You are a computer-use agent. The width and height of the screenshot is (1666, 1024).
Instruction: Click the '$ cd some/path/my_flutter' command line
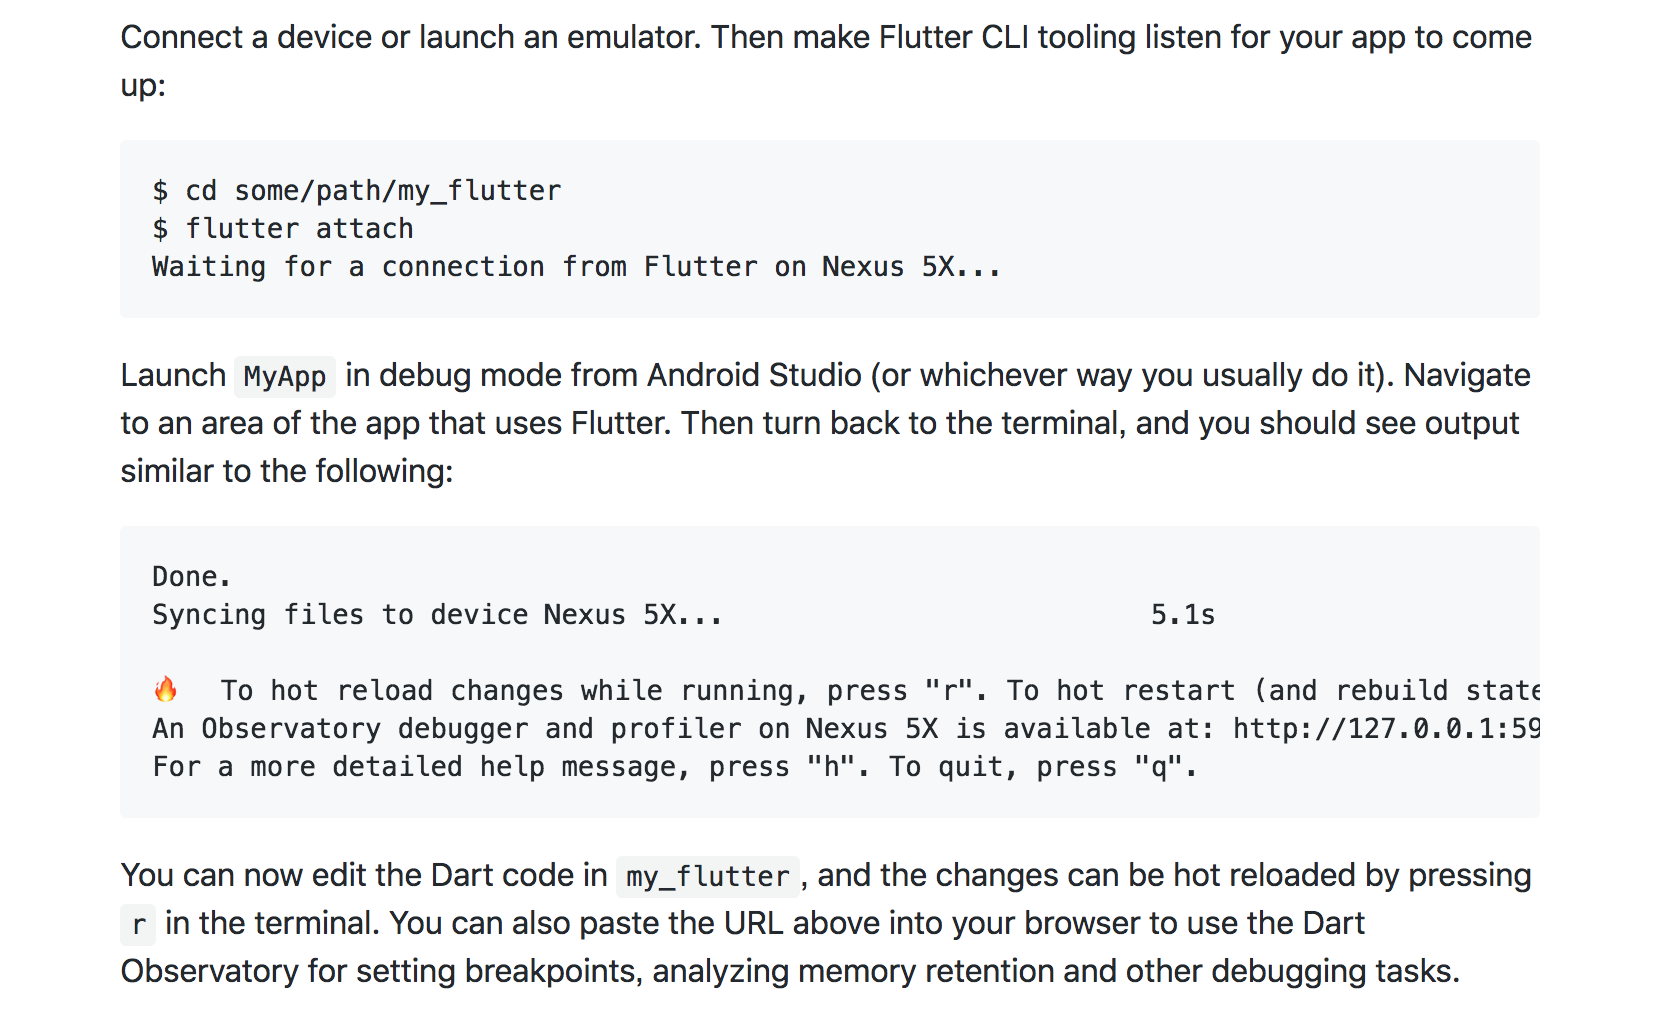(x=357, y=190)
